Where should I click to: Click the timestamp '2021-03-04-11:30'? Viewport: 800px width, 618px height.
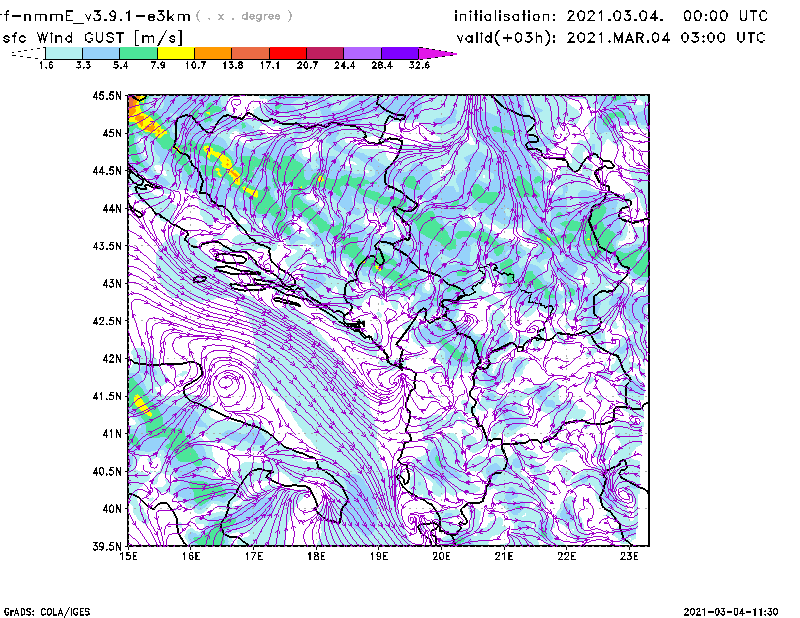coord(731,612)
